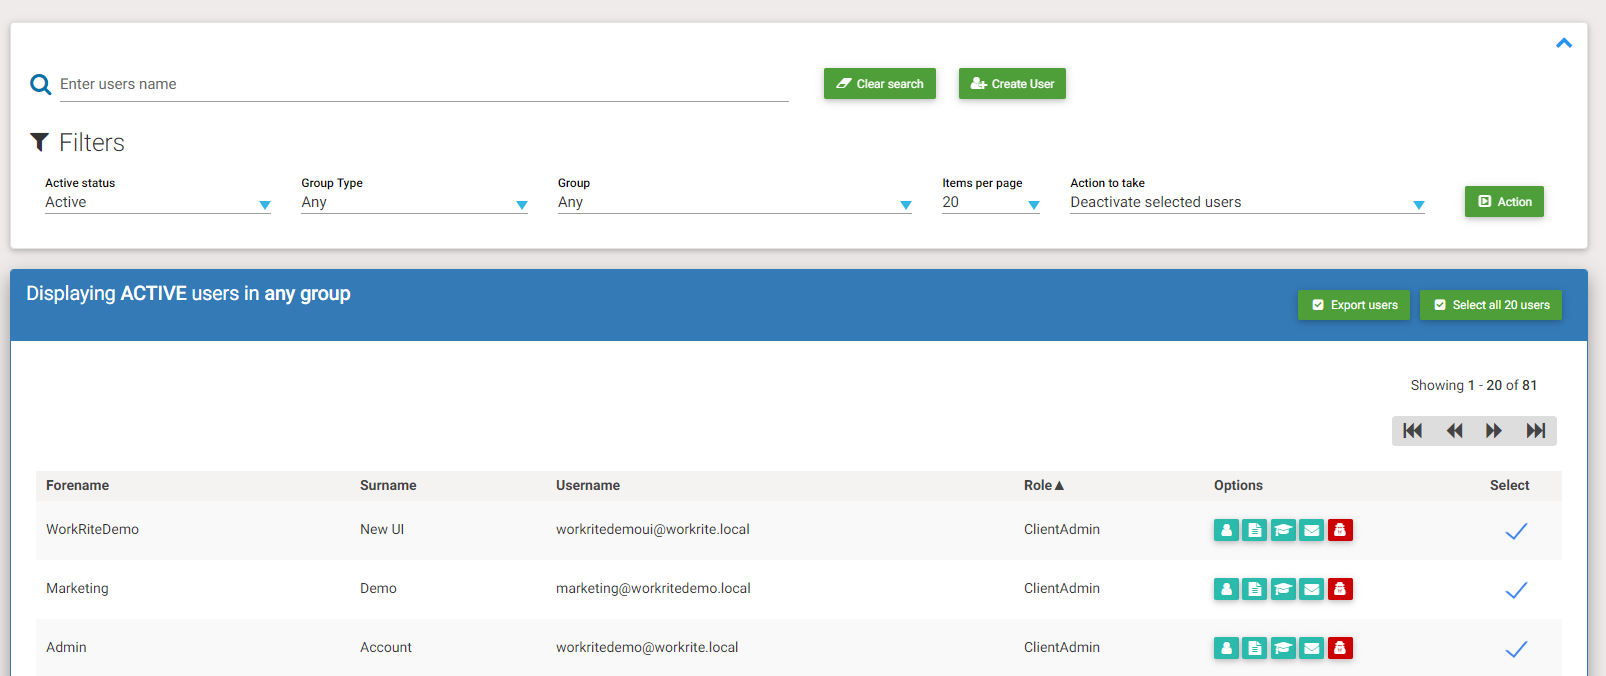Jump to the last page of users
1606x676 pixels.
[x=1535, y=431]
